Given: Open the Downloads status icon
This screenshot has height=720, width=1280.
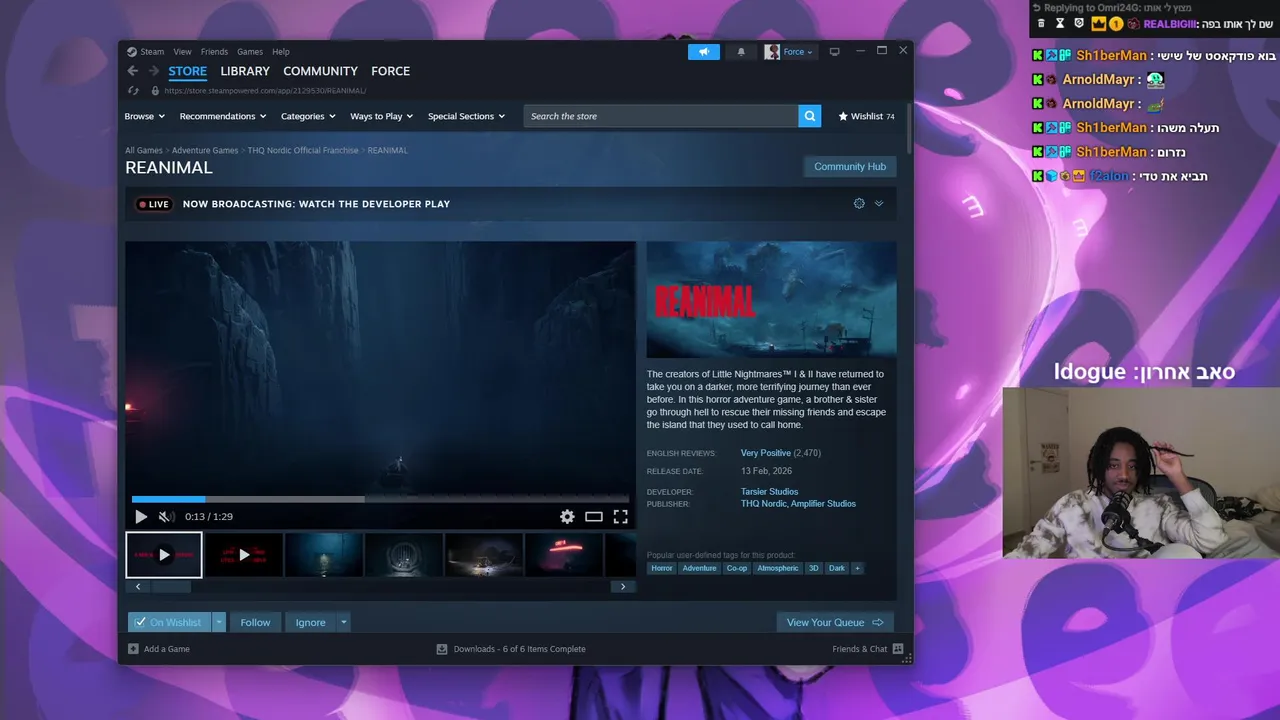Looking at the screenshot, I should point(442,649).
